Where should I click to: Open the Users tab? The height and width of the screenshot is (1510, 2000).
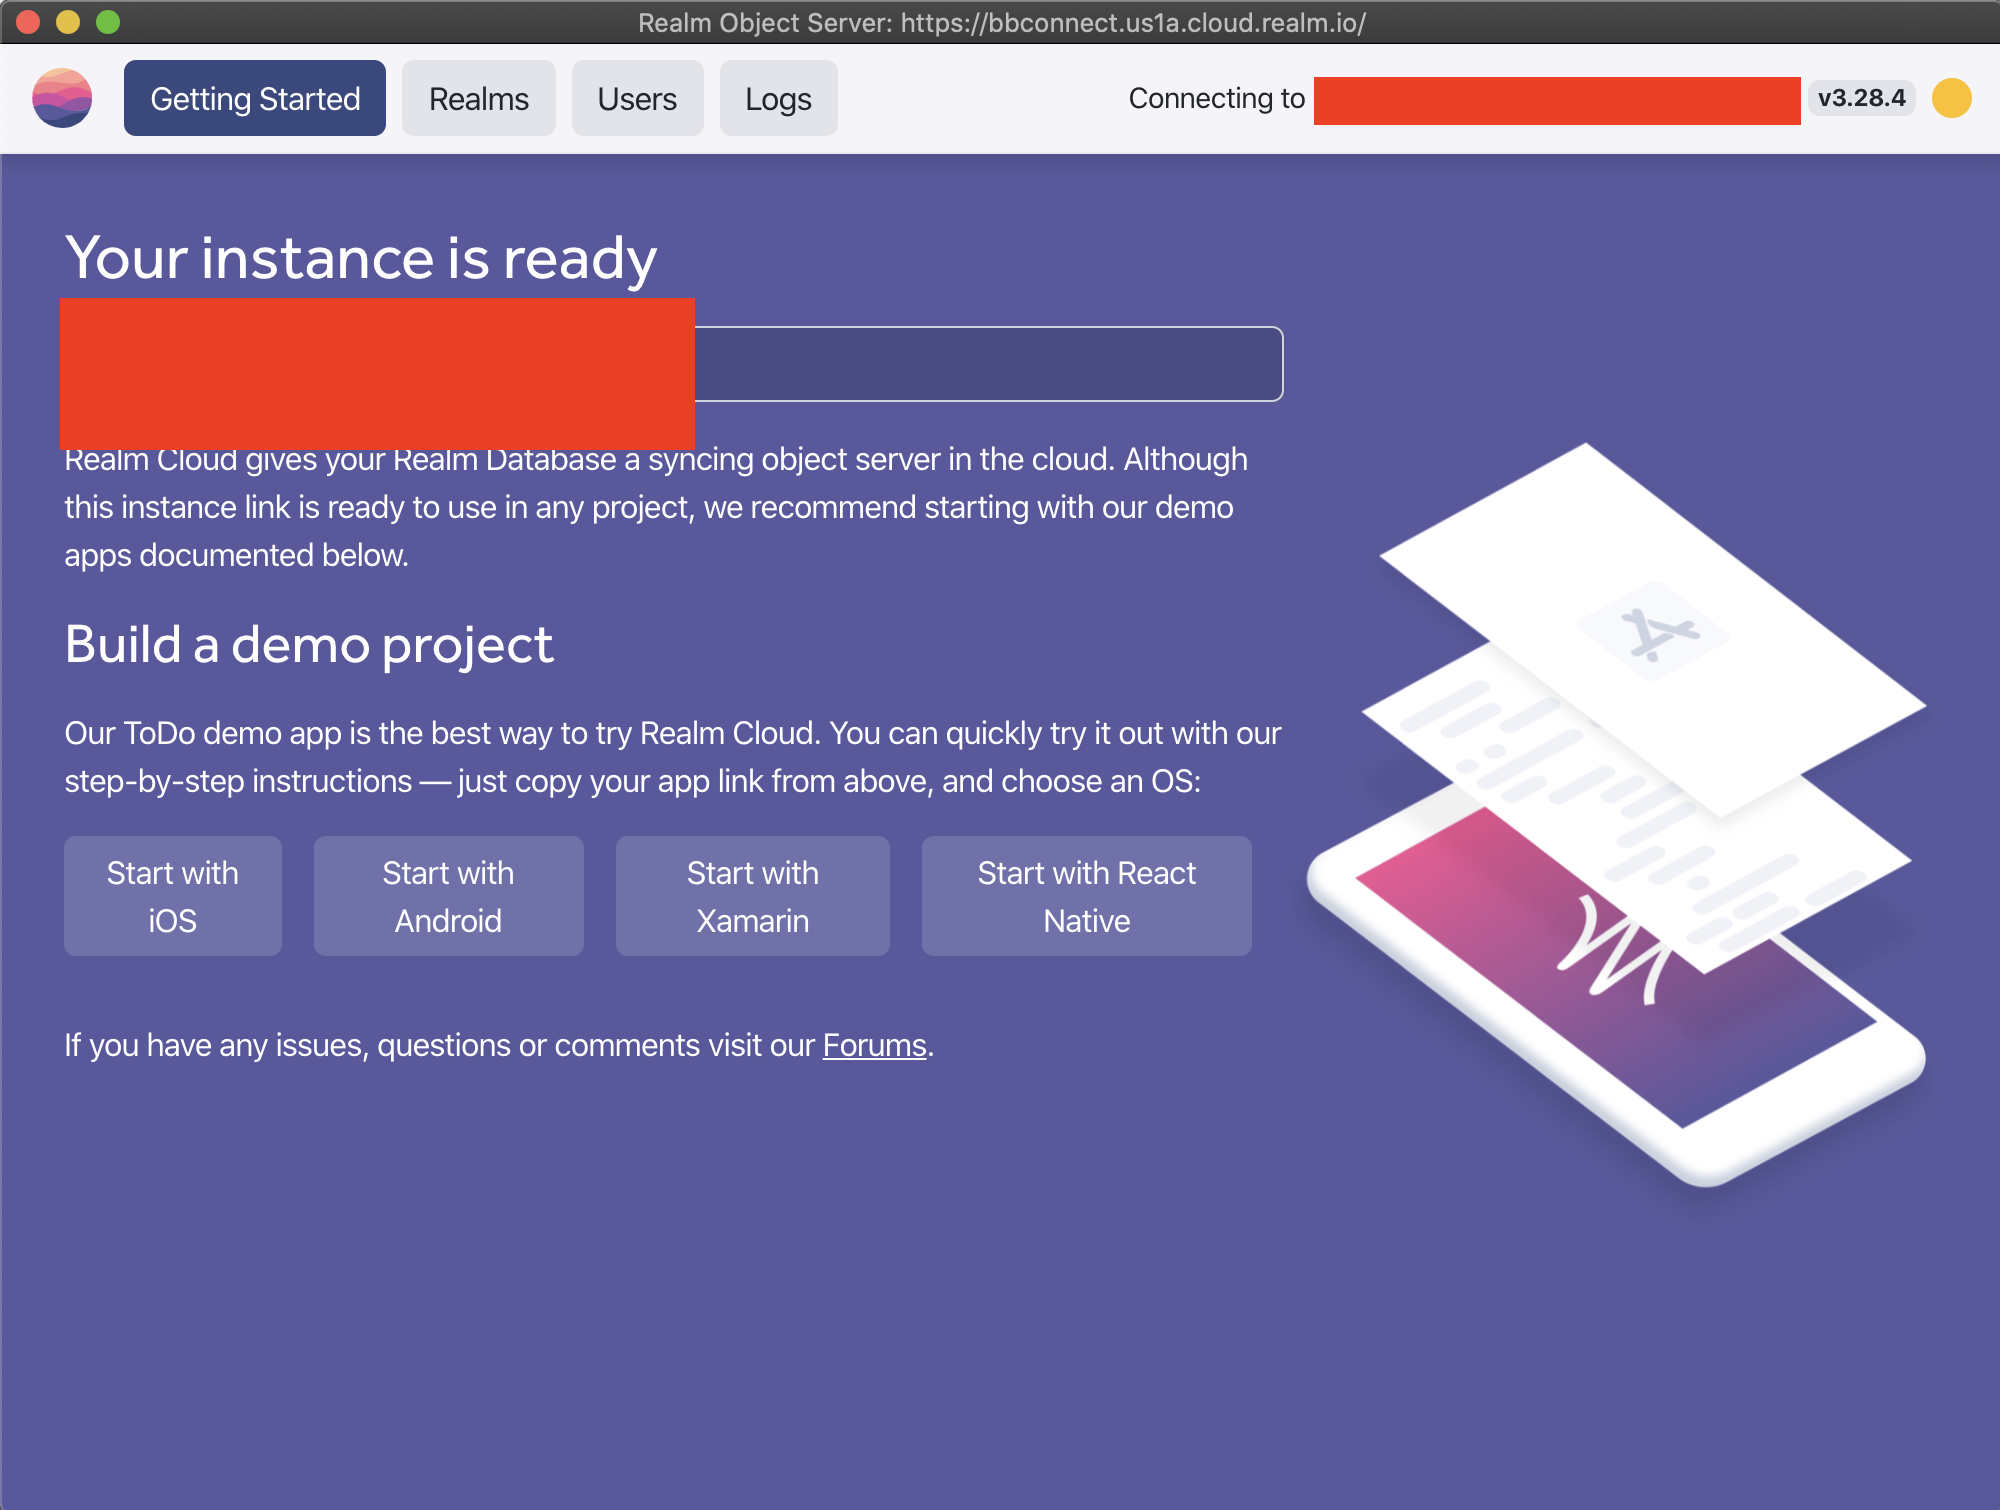(x=637, y=98)
